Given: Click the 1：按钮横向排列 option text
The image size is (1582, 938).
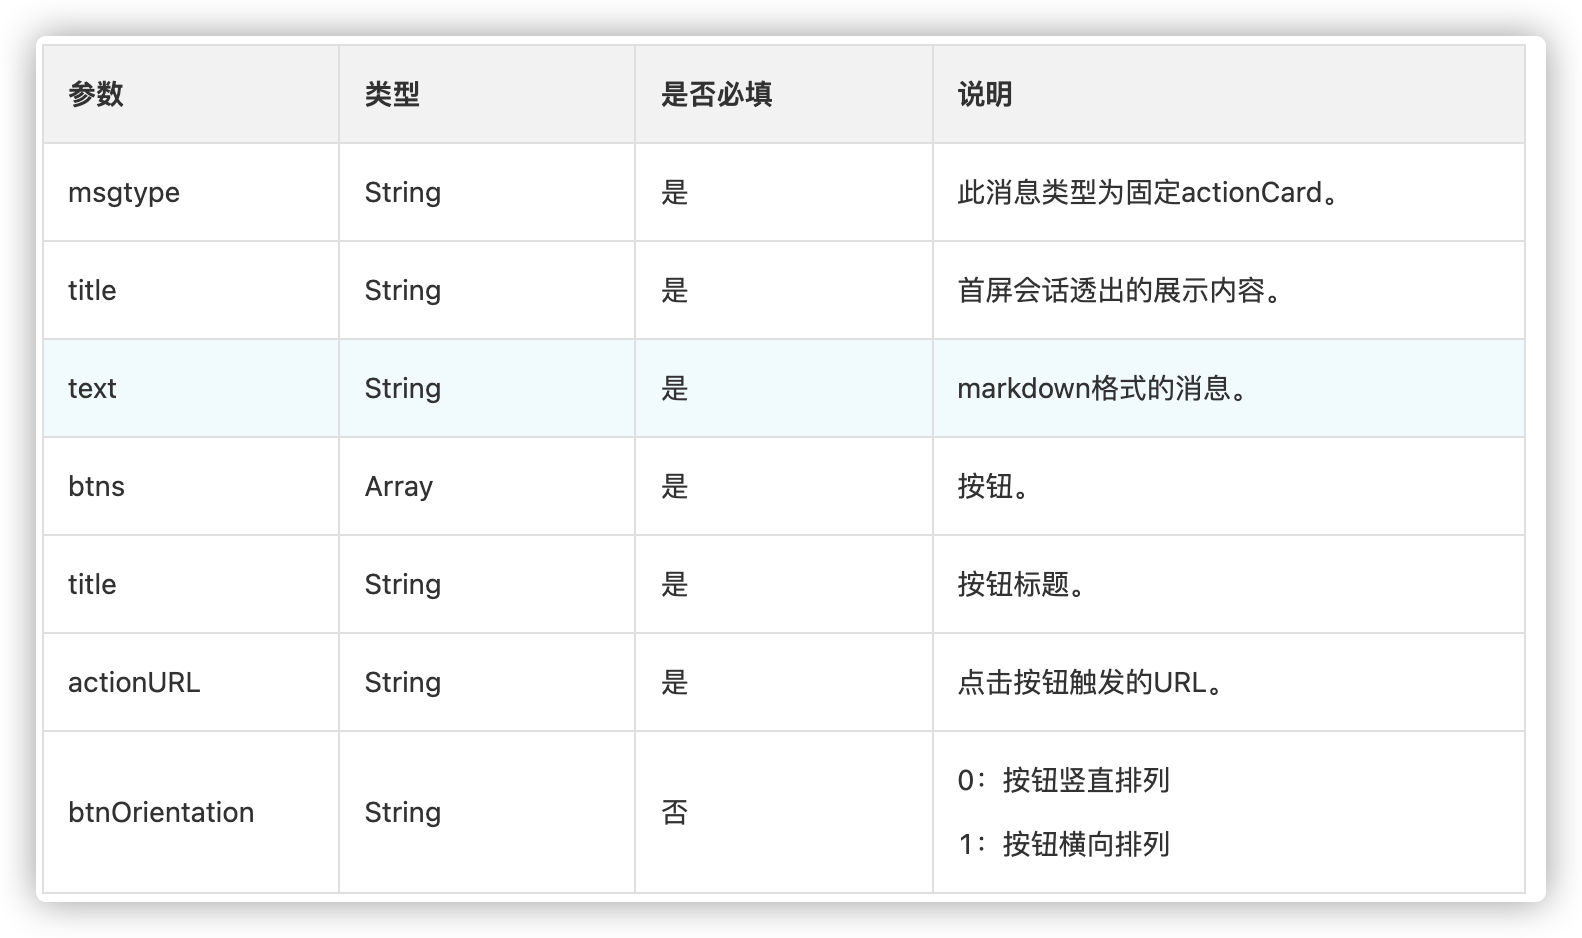Looking at the screenshot, I should coord(1063,844).
